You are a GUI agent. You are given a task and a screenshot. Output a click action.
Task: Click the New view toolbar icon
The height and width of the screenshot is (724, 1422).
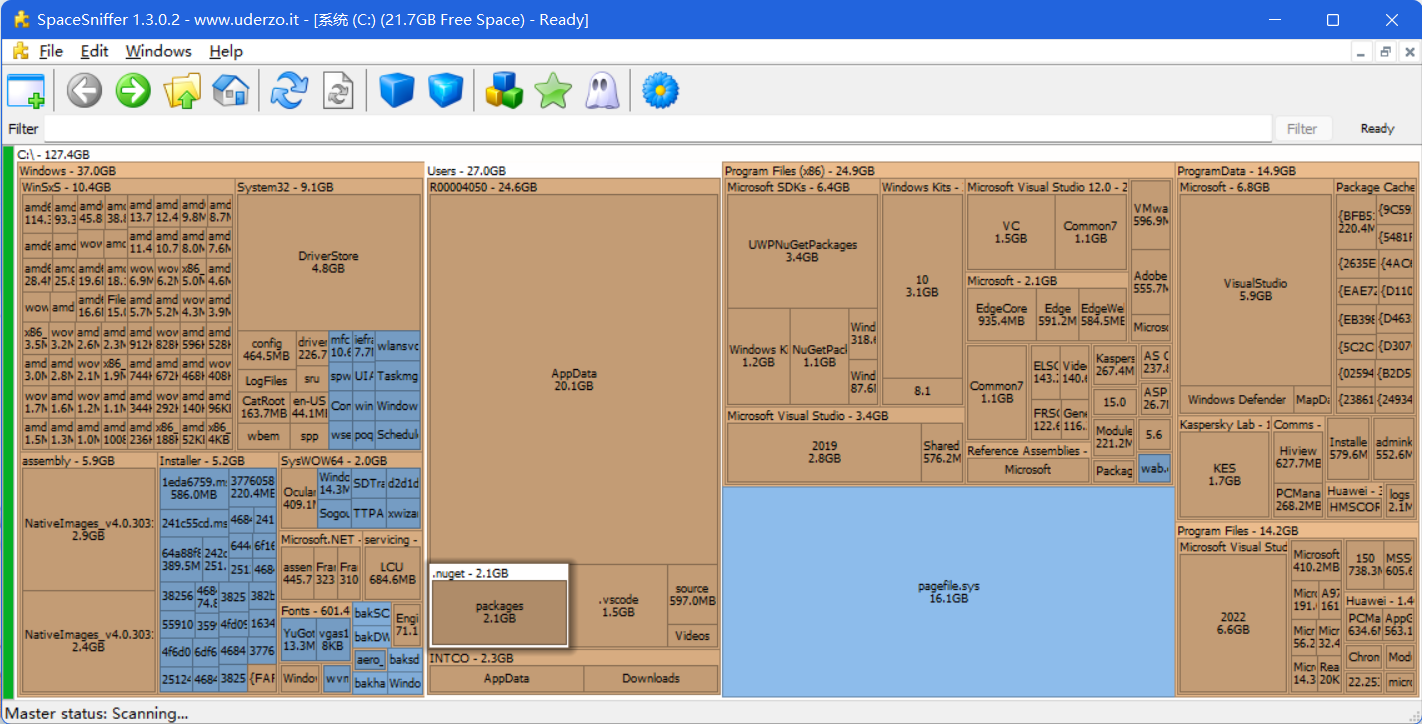click(x=26, y=91)
